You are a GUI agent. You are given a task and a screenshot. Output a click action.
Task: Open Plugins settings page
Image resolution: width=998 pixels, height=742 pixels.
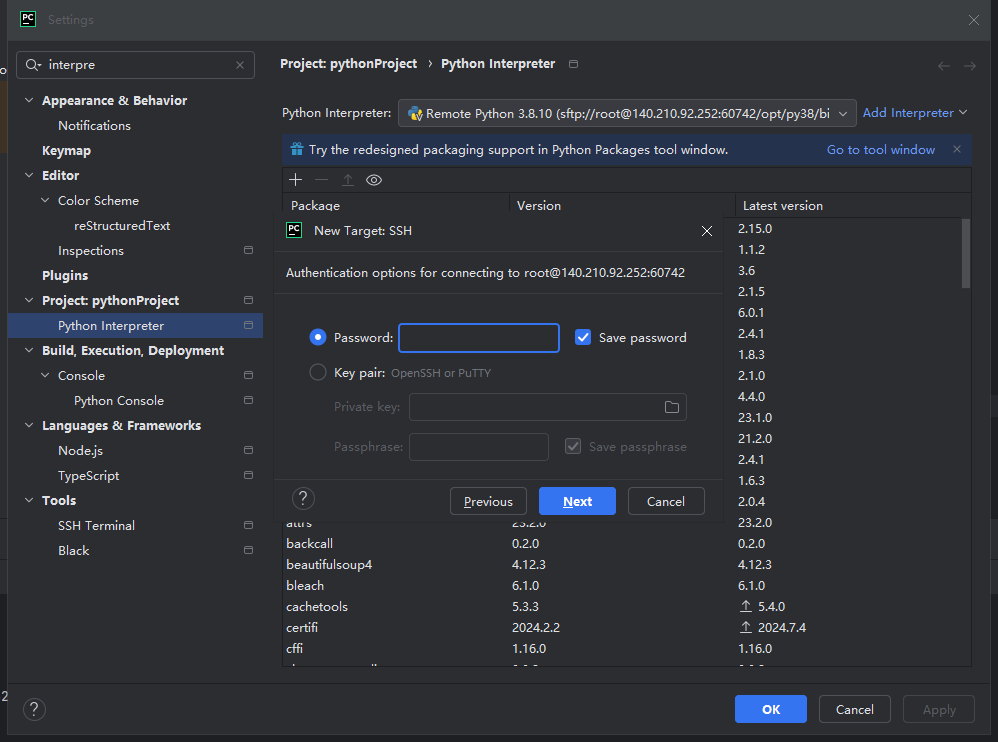pyautogui.click(x=65, y=276)
